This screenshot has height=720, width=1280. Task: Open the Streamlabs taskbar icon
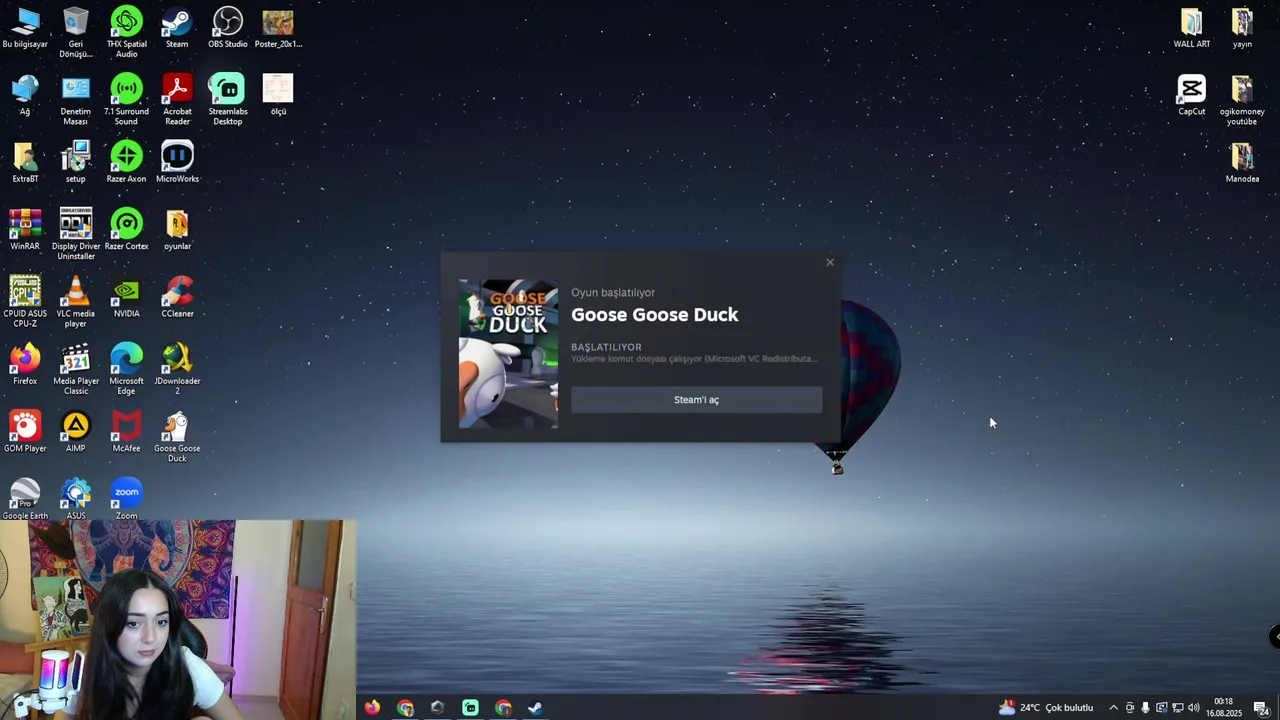470,708
